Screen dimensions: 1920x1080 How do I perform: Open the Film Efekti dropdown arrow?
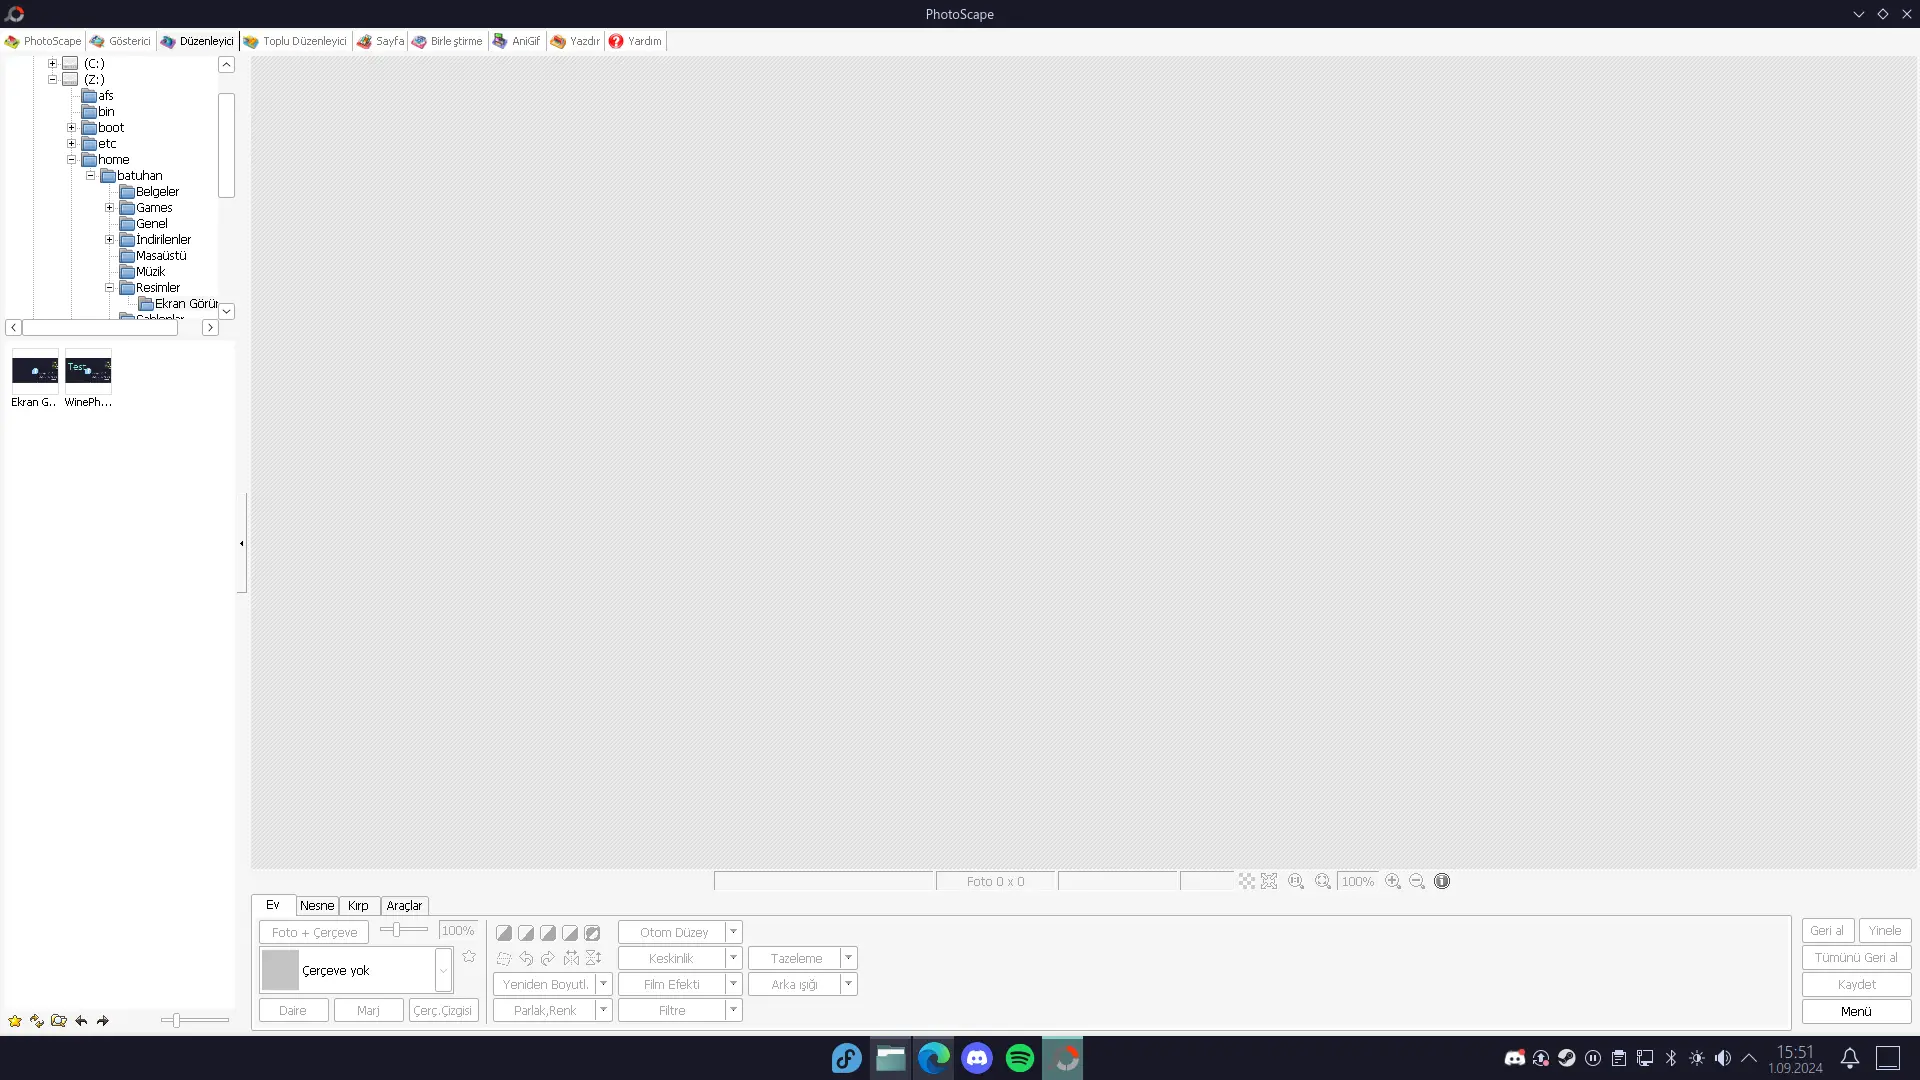[x=733, y=984]
